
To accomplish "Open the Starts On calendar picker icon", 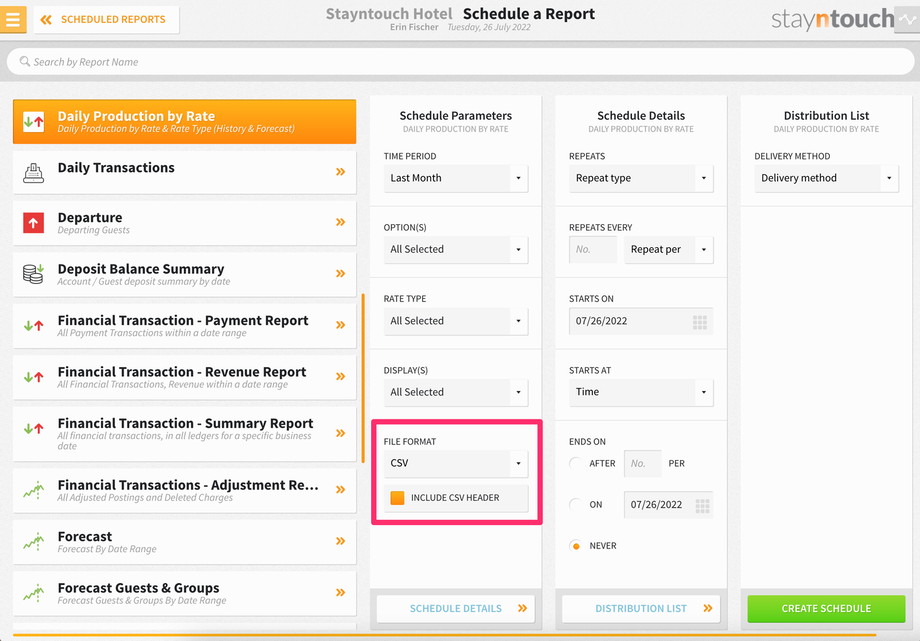I will (x=700, y=322).
